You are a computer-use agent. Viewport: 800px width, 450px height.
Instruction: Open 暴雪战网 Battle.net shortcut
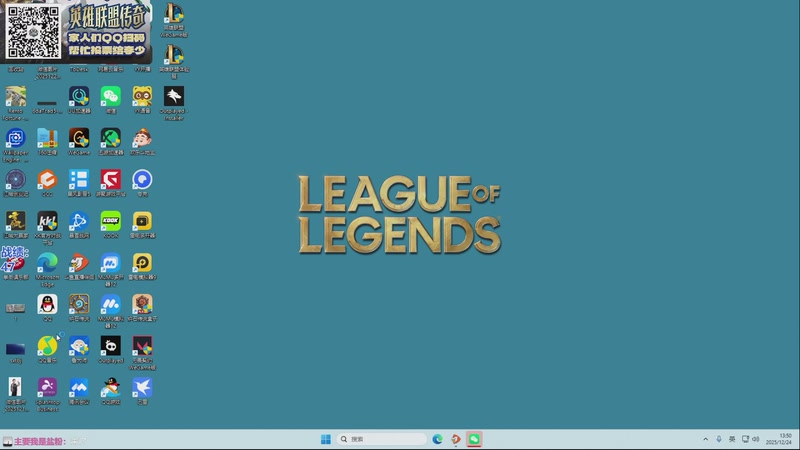(79, 221)
